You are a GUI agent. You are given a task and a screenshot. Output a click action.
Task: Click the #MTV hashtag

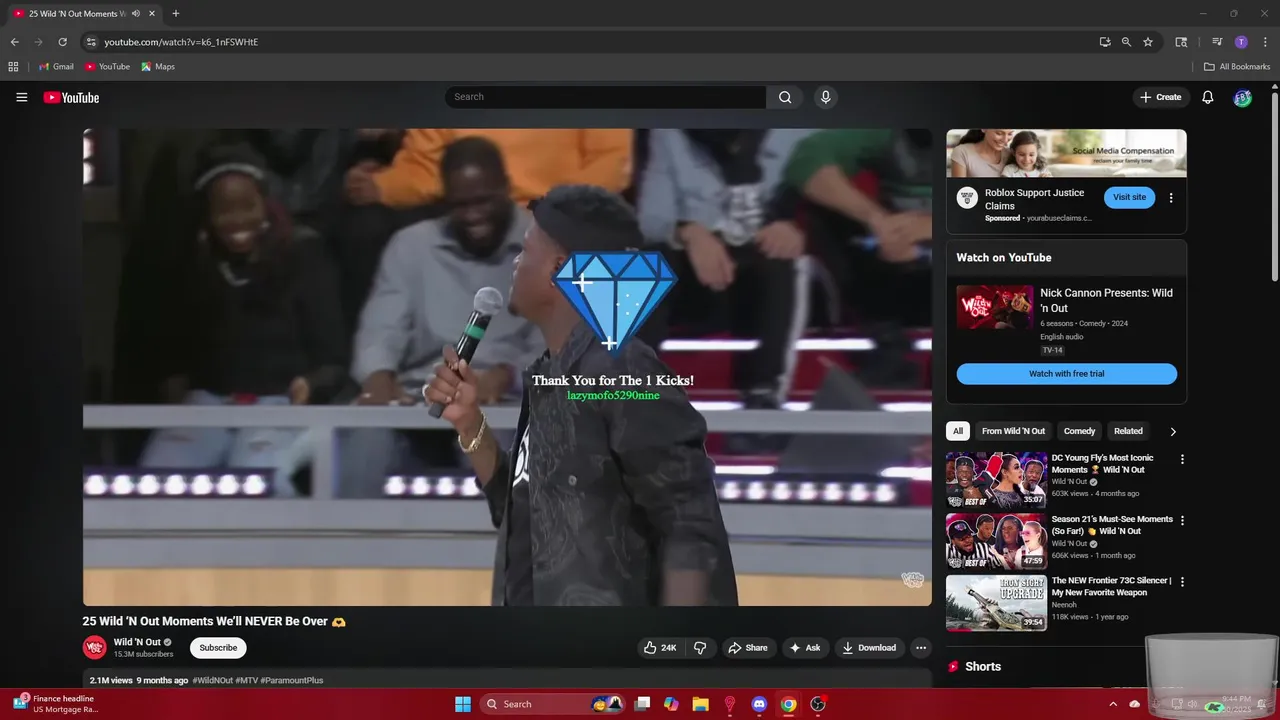(246, 680)
